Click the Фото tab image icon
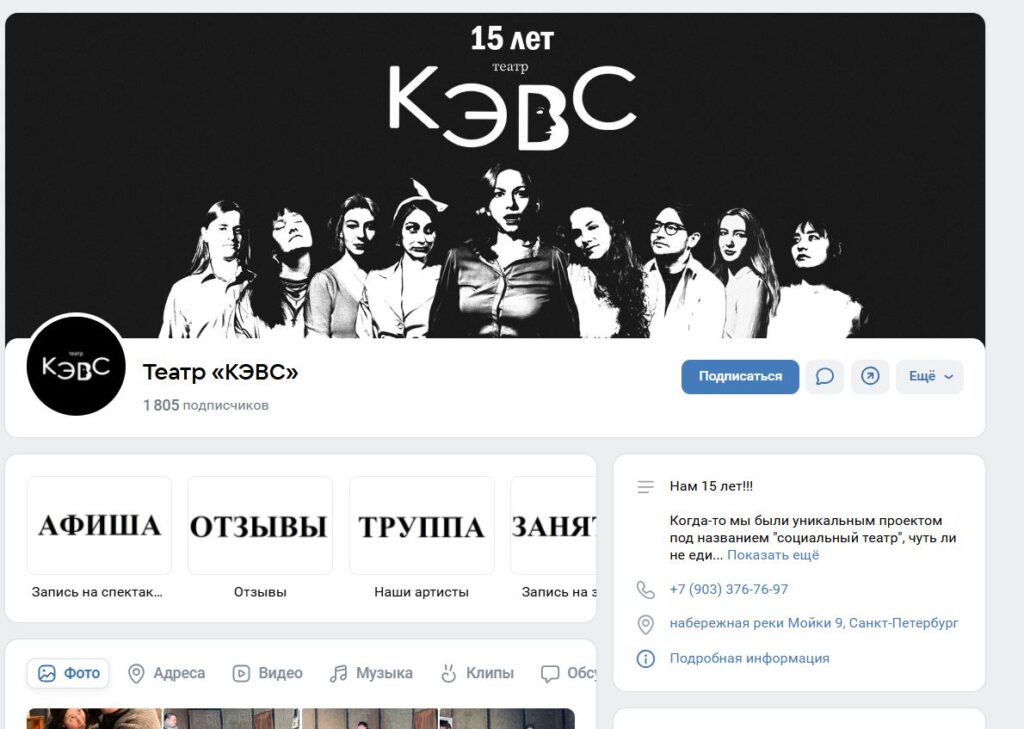Image resolution: width=1024 pixels, height=729 pixels. coord(47,673)
